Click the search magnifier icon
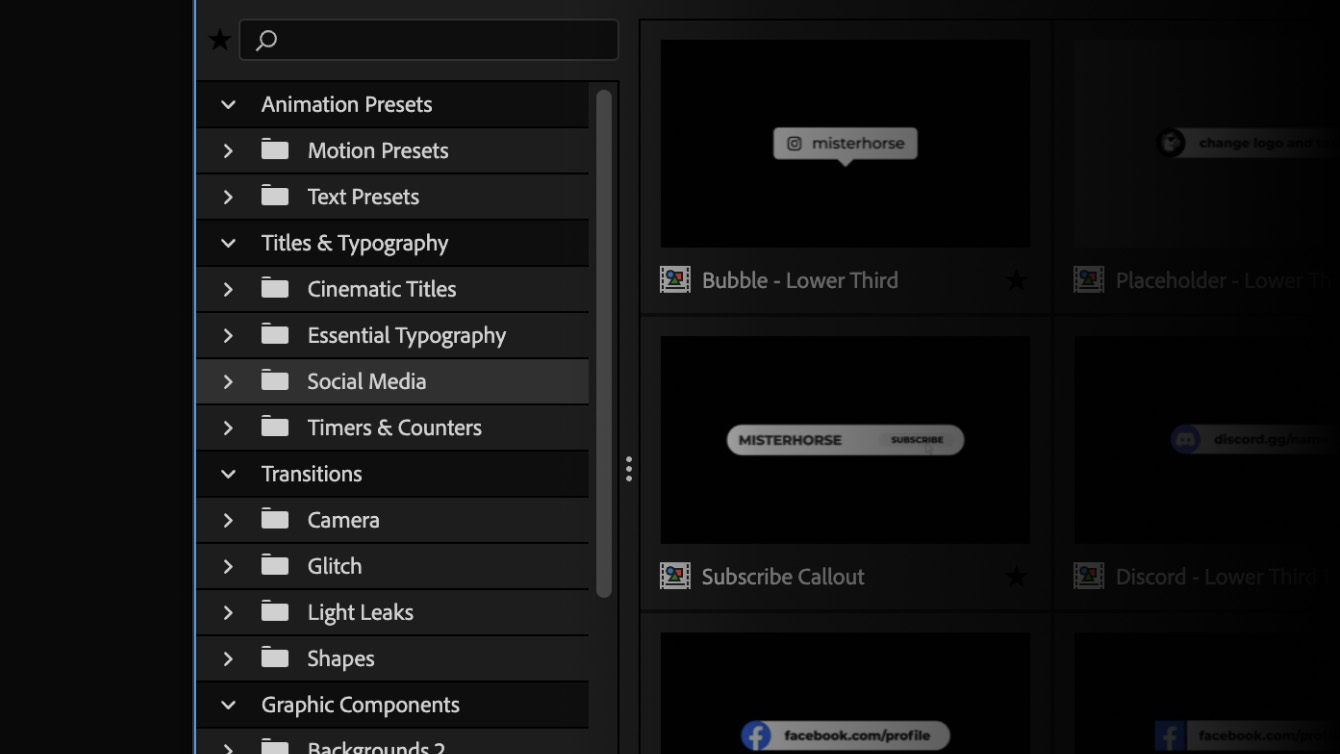 coord(266,40)
